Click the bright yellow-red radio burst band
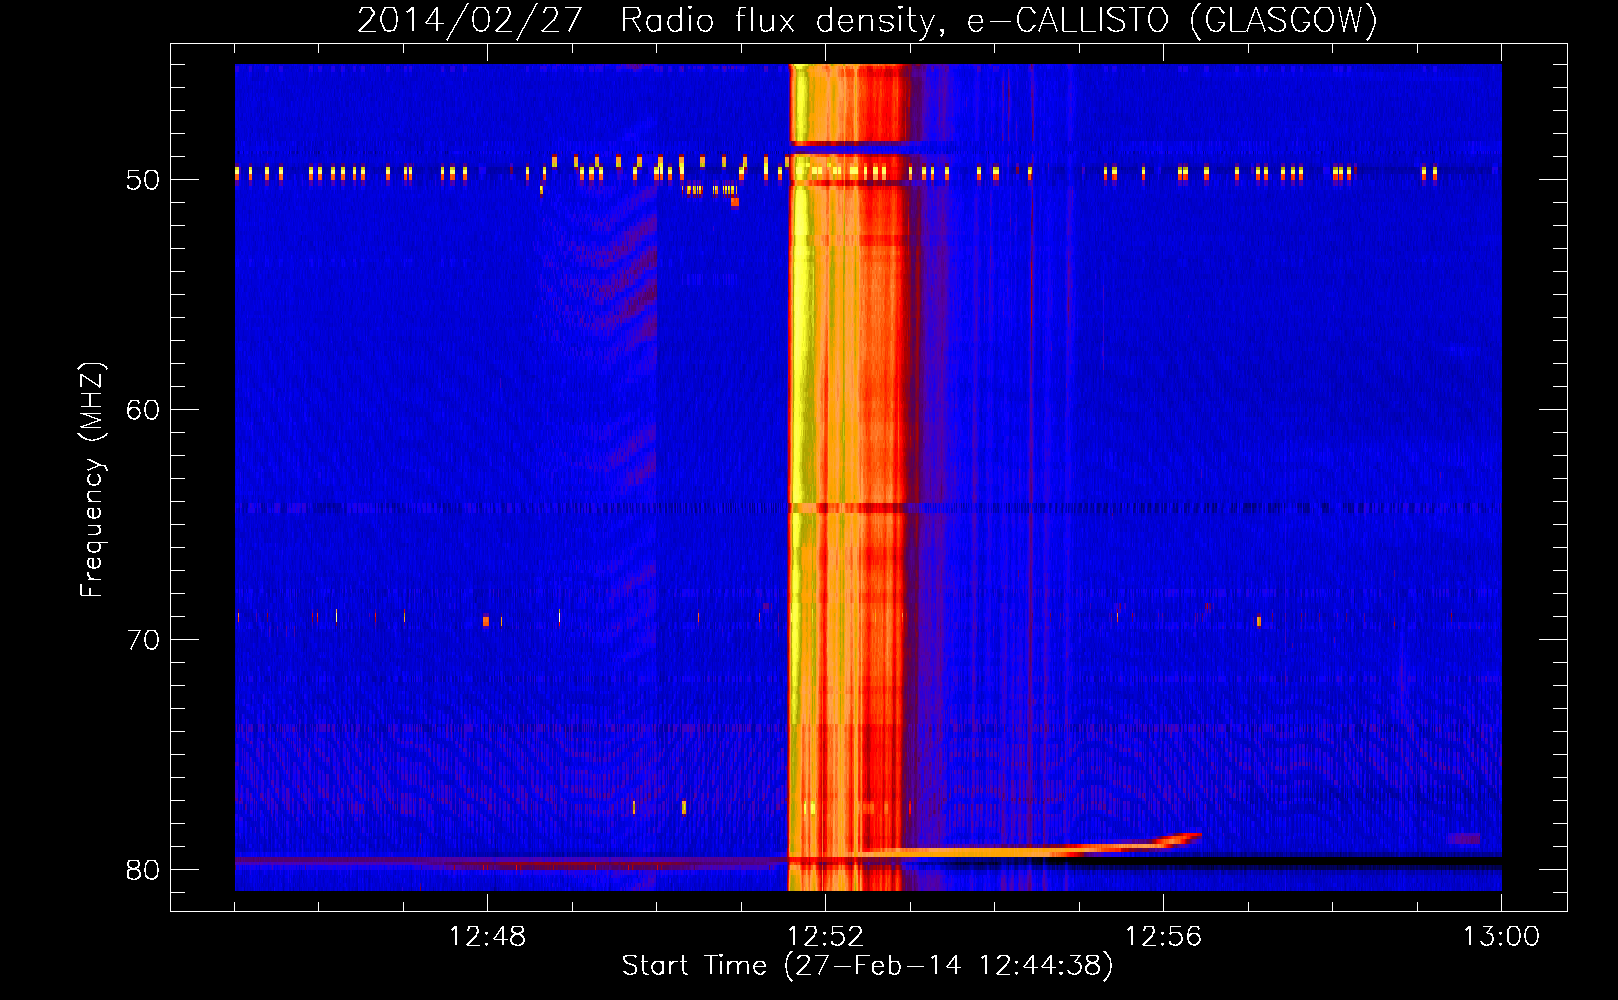 (848, 477)
